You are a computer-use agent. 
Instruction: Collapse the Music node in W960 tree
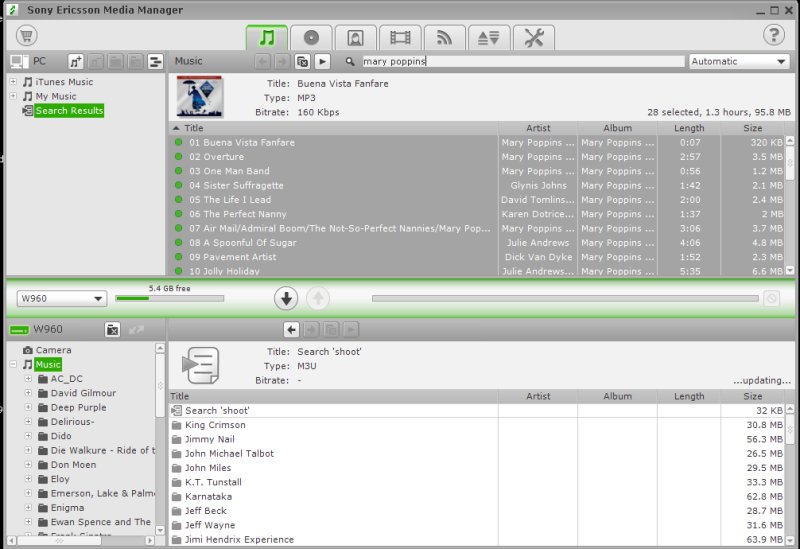(x=13, y=364)
